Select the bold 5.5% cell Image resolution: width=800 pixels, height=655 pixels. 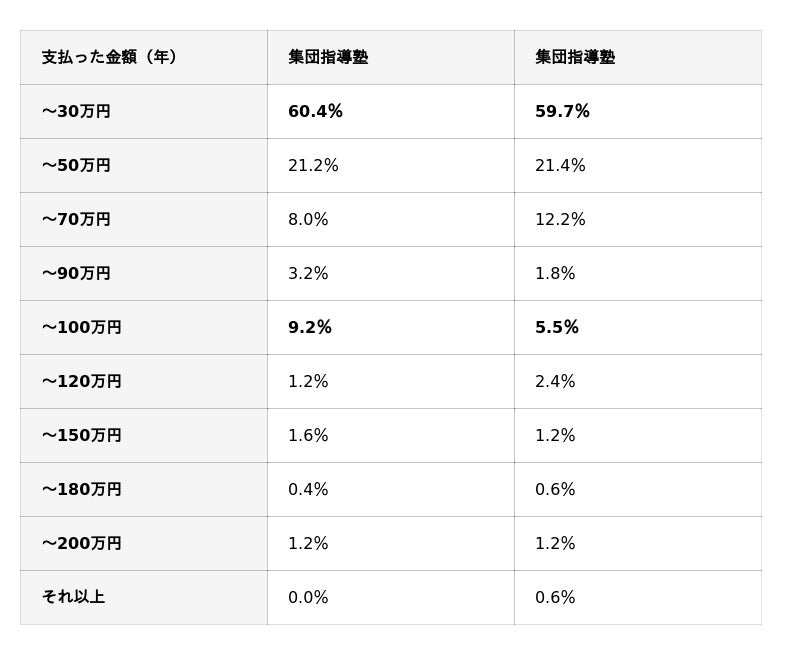coord(557,327)
